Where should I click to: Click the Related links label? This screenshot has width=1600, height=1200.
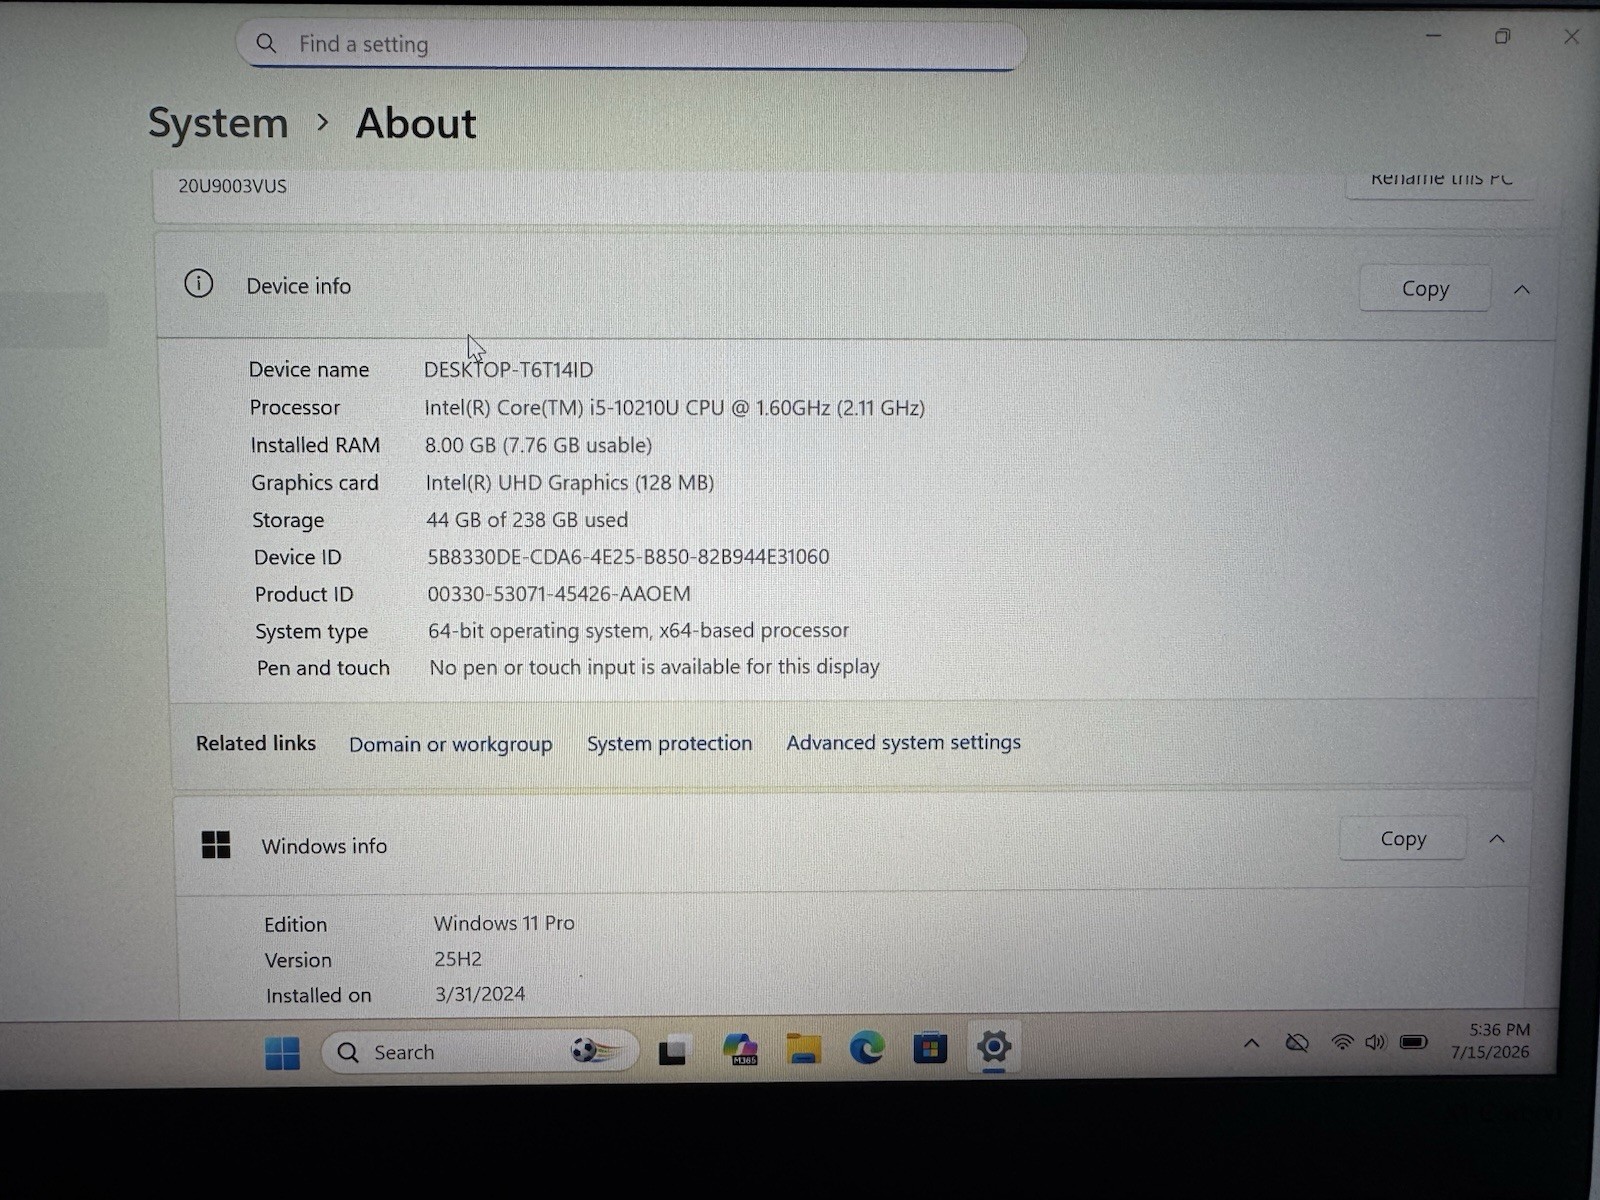coord(256,743)
